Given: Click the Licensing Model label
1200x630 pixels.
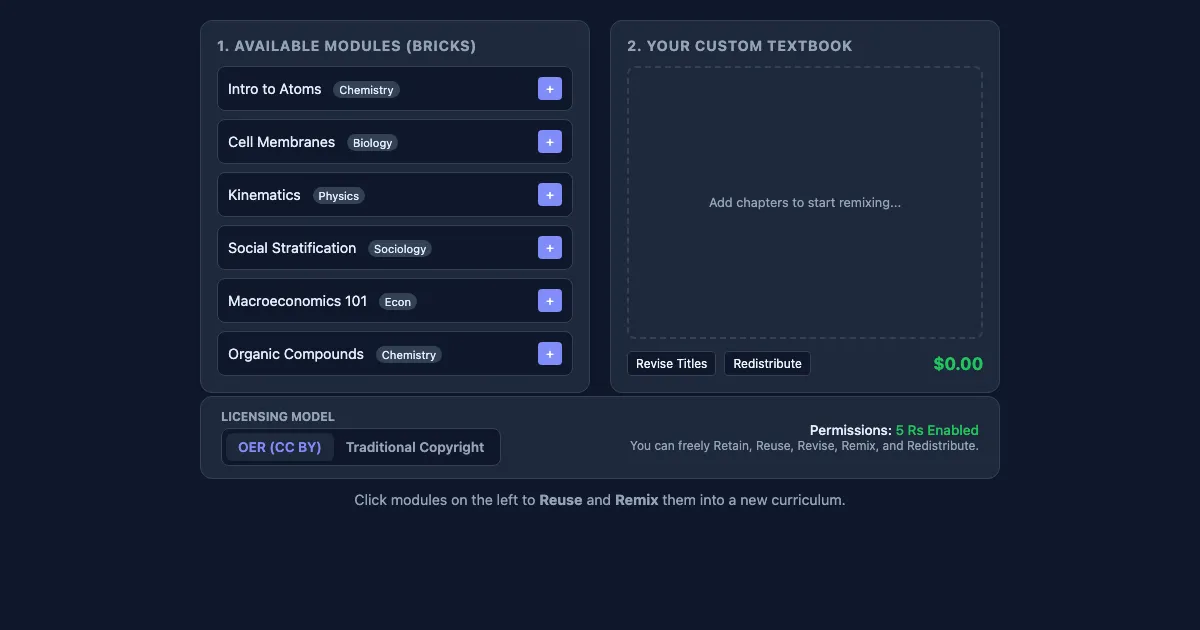Looking at the screenshot, I should tap(278, 417).
